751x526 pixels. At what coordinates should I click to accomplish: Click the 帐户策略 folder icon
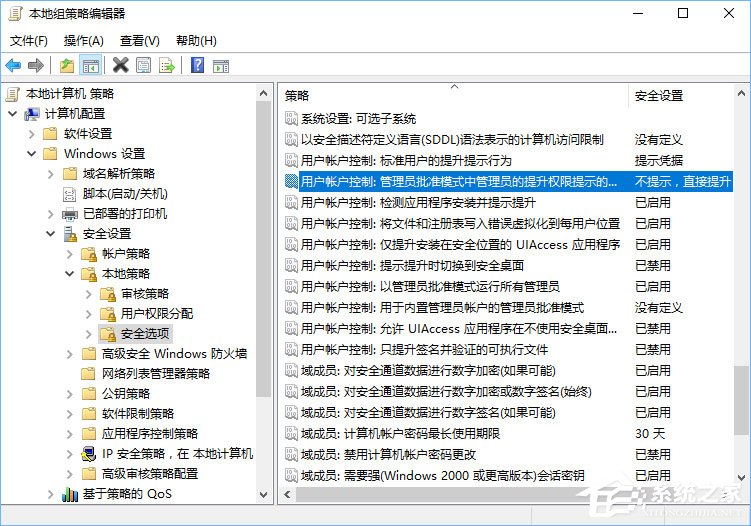pyautogui.click(x=89, y=254)
